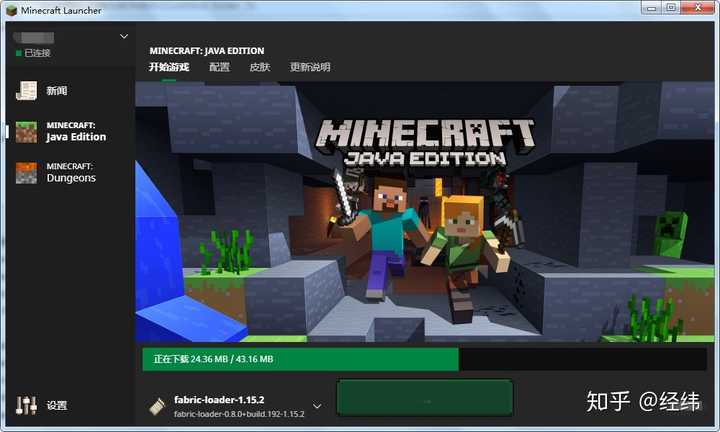Minimize the Minecraft Launcher window

click(x=651, y=8)
